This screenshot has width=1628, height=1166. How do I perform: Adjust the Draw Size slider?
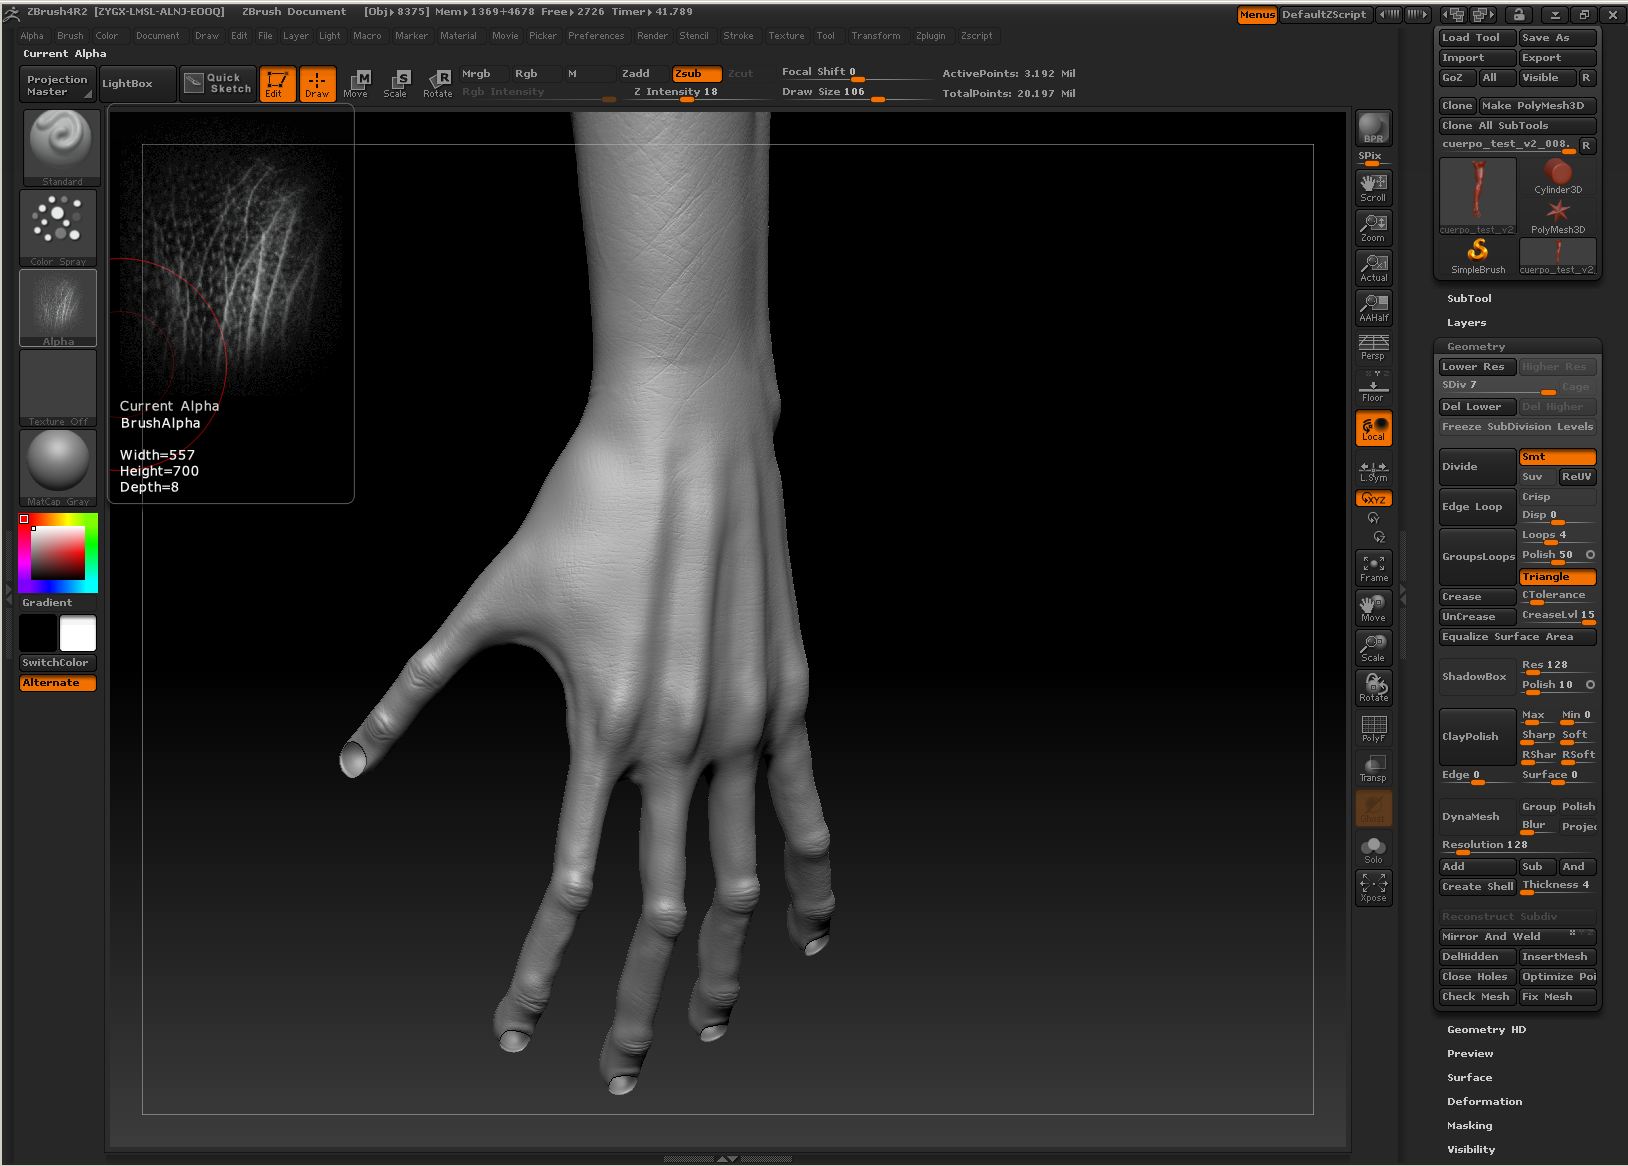tap(855, 93)
